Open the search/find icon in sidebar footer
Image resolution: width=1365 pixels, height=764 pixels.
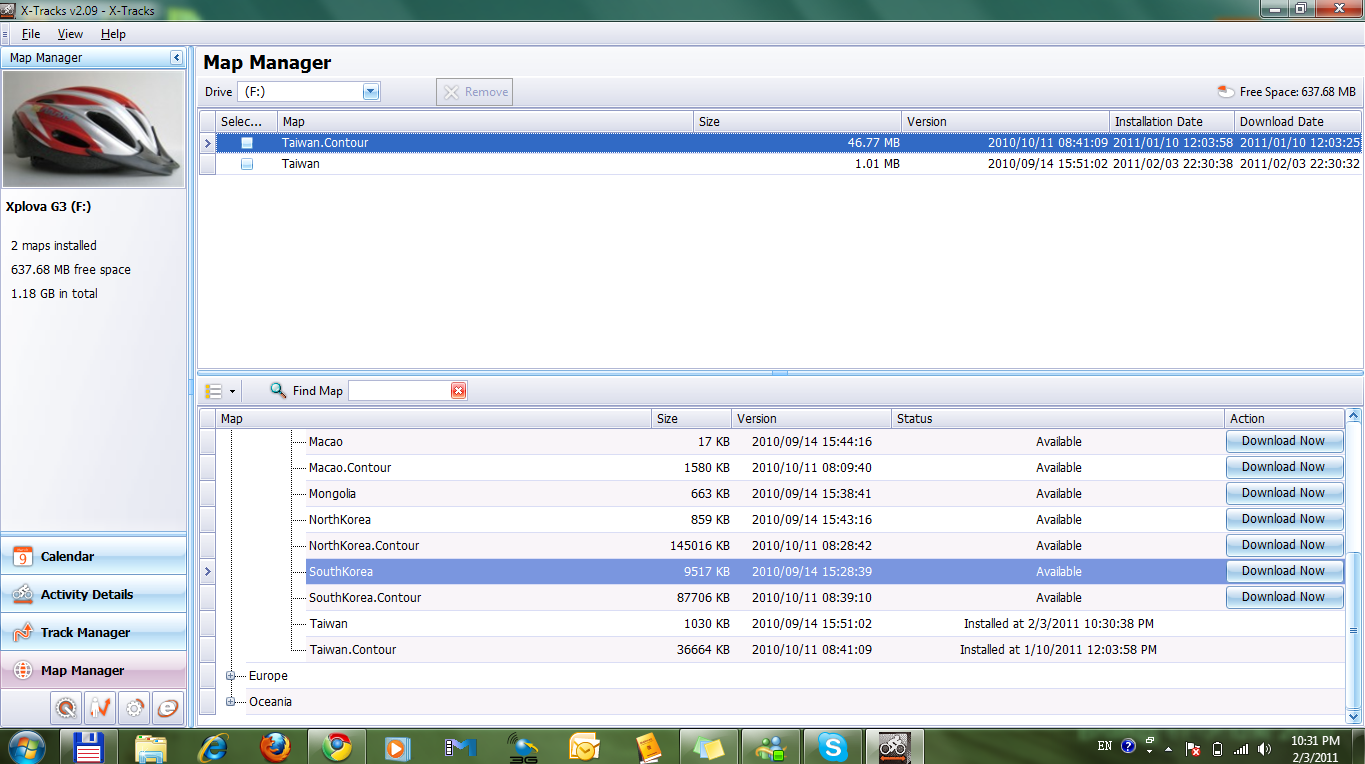click(66, 708)
